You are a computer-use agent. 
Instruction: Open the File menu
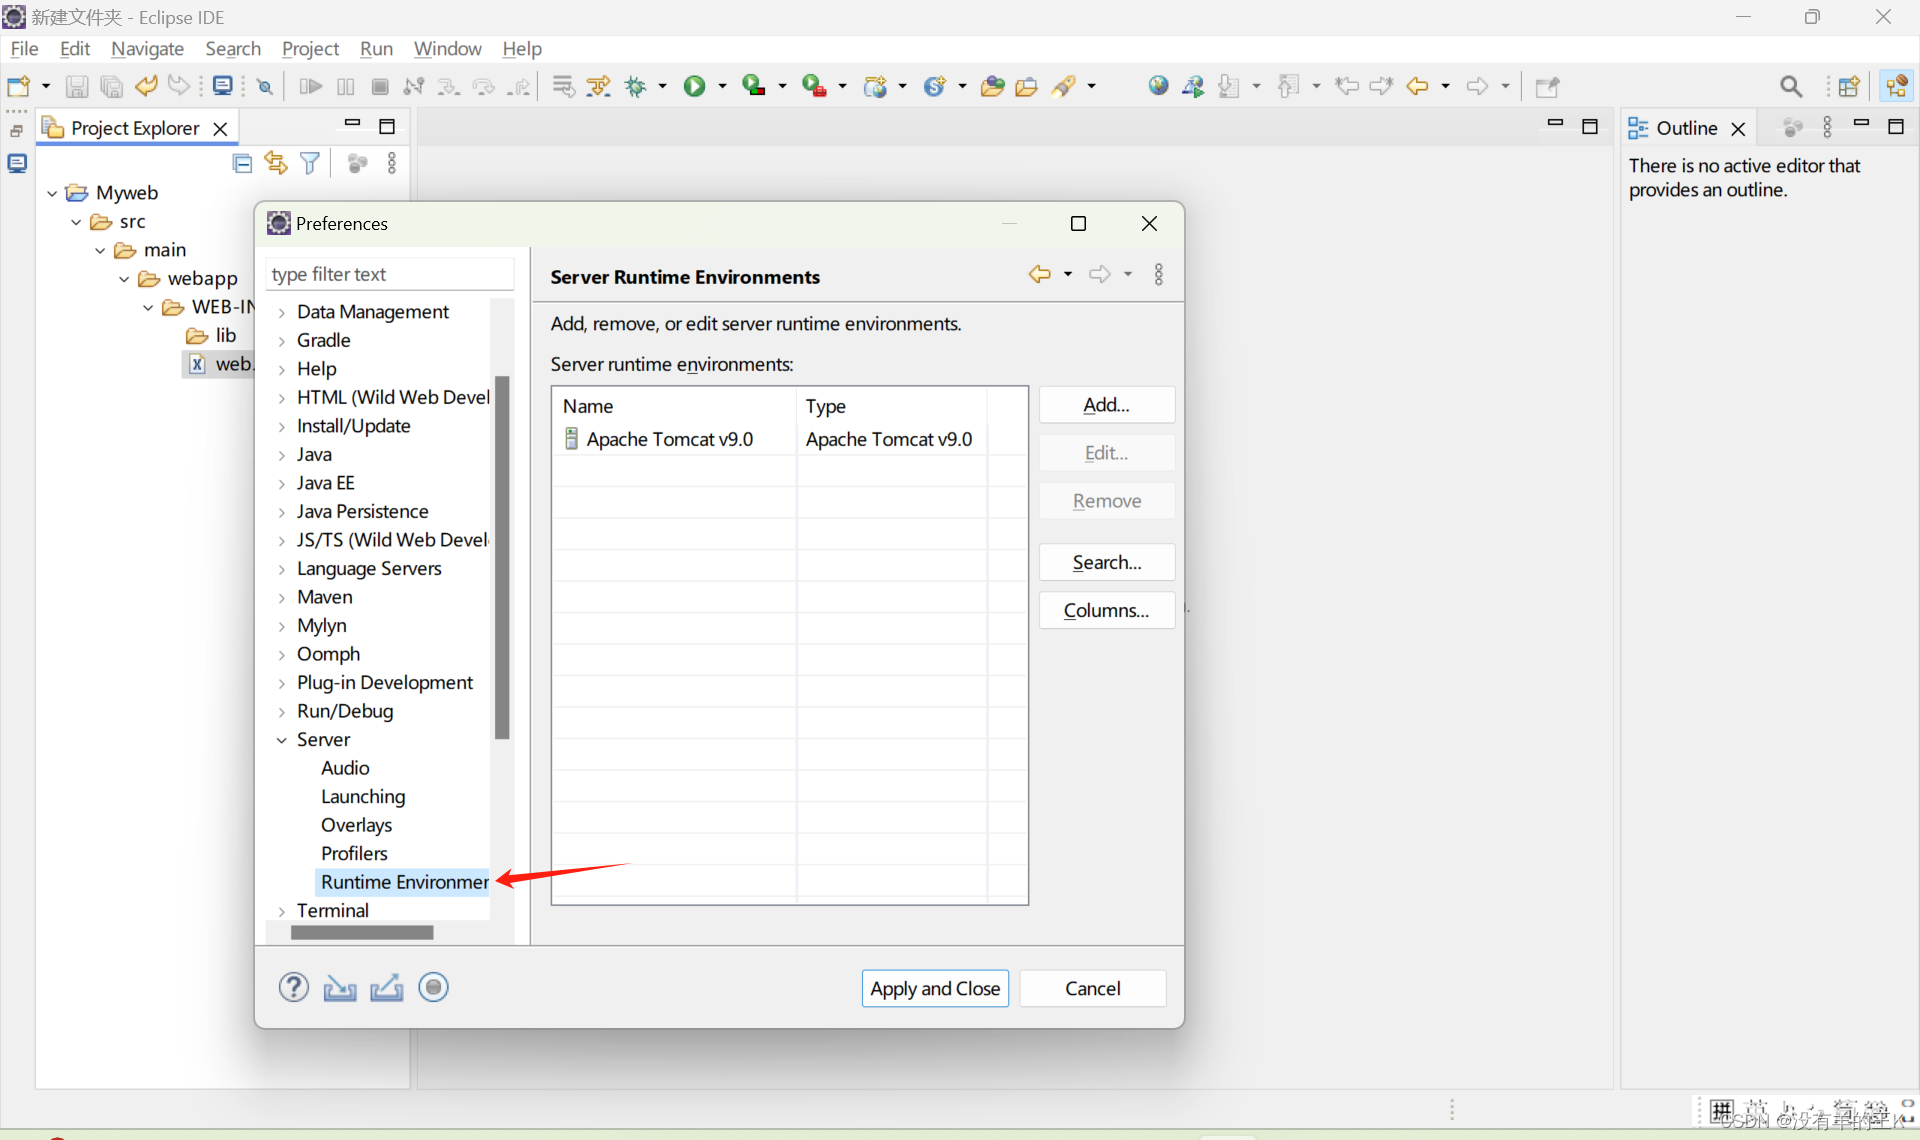pos(24,48)
